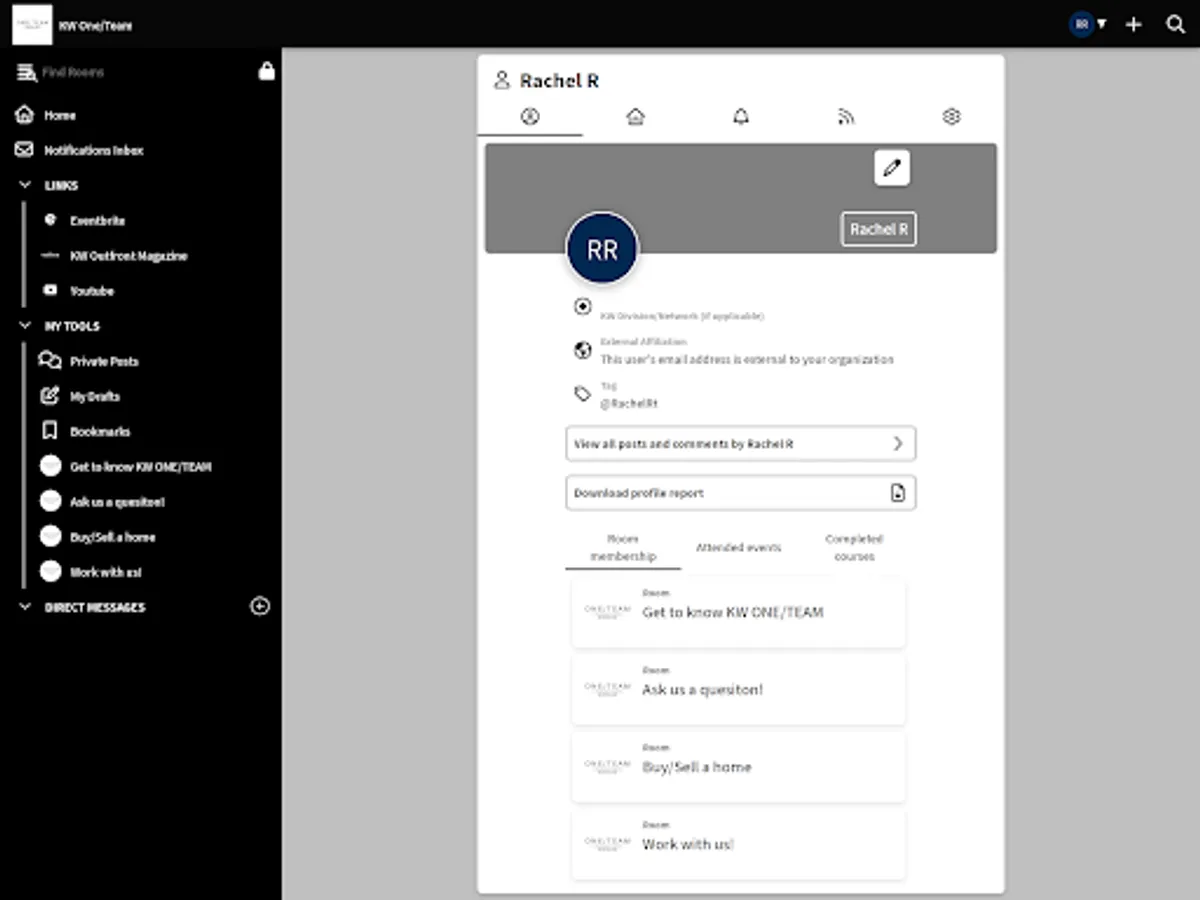Open search with the magnifier icon
The image size is (1200, 900).
[x=1176, y=24]
